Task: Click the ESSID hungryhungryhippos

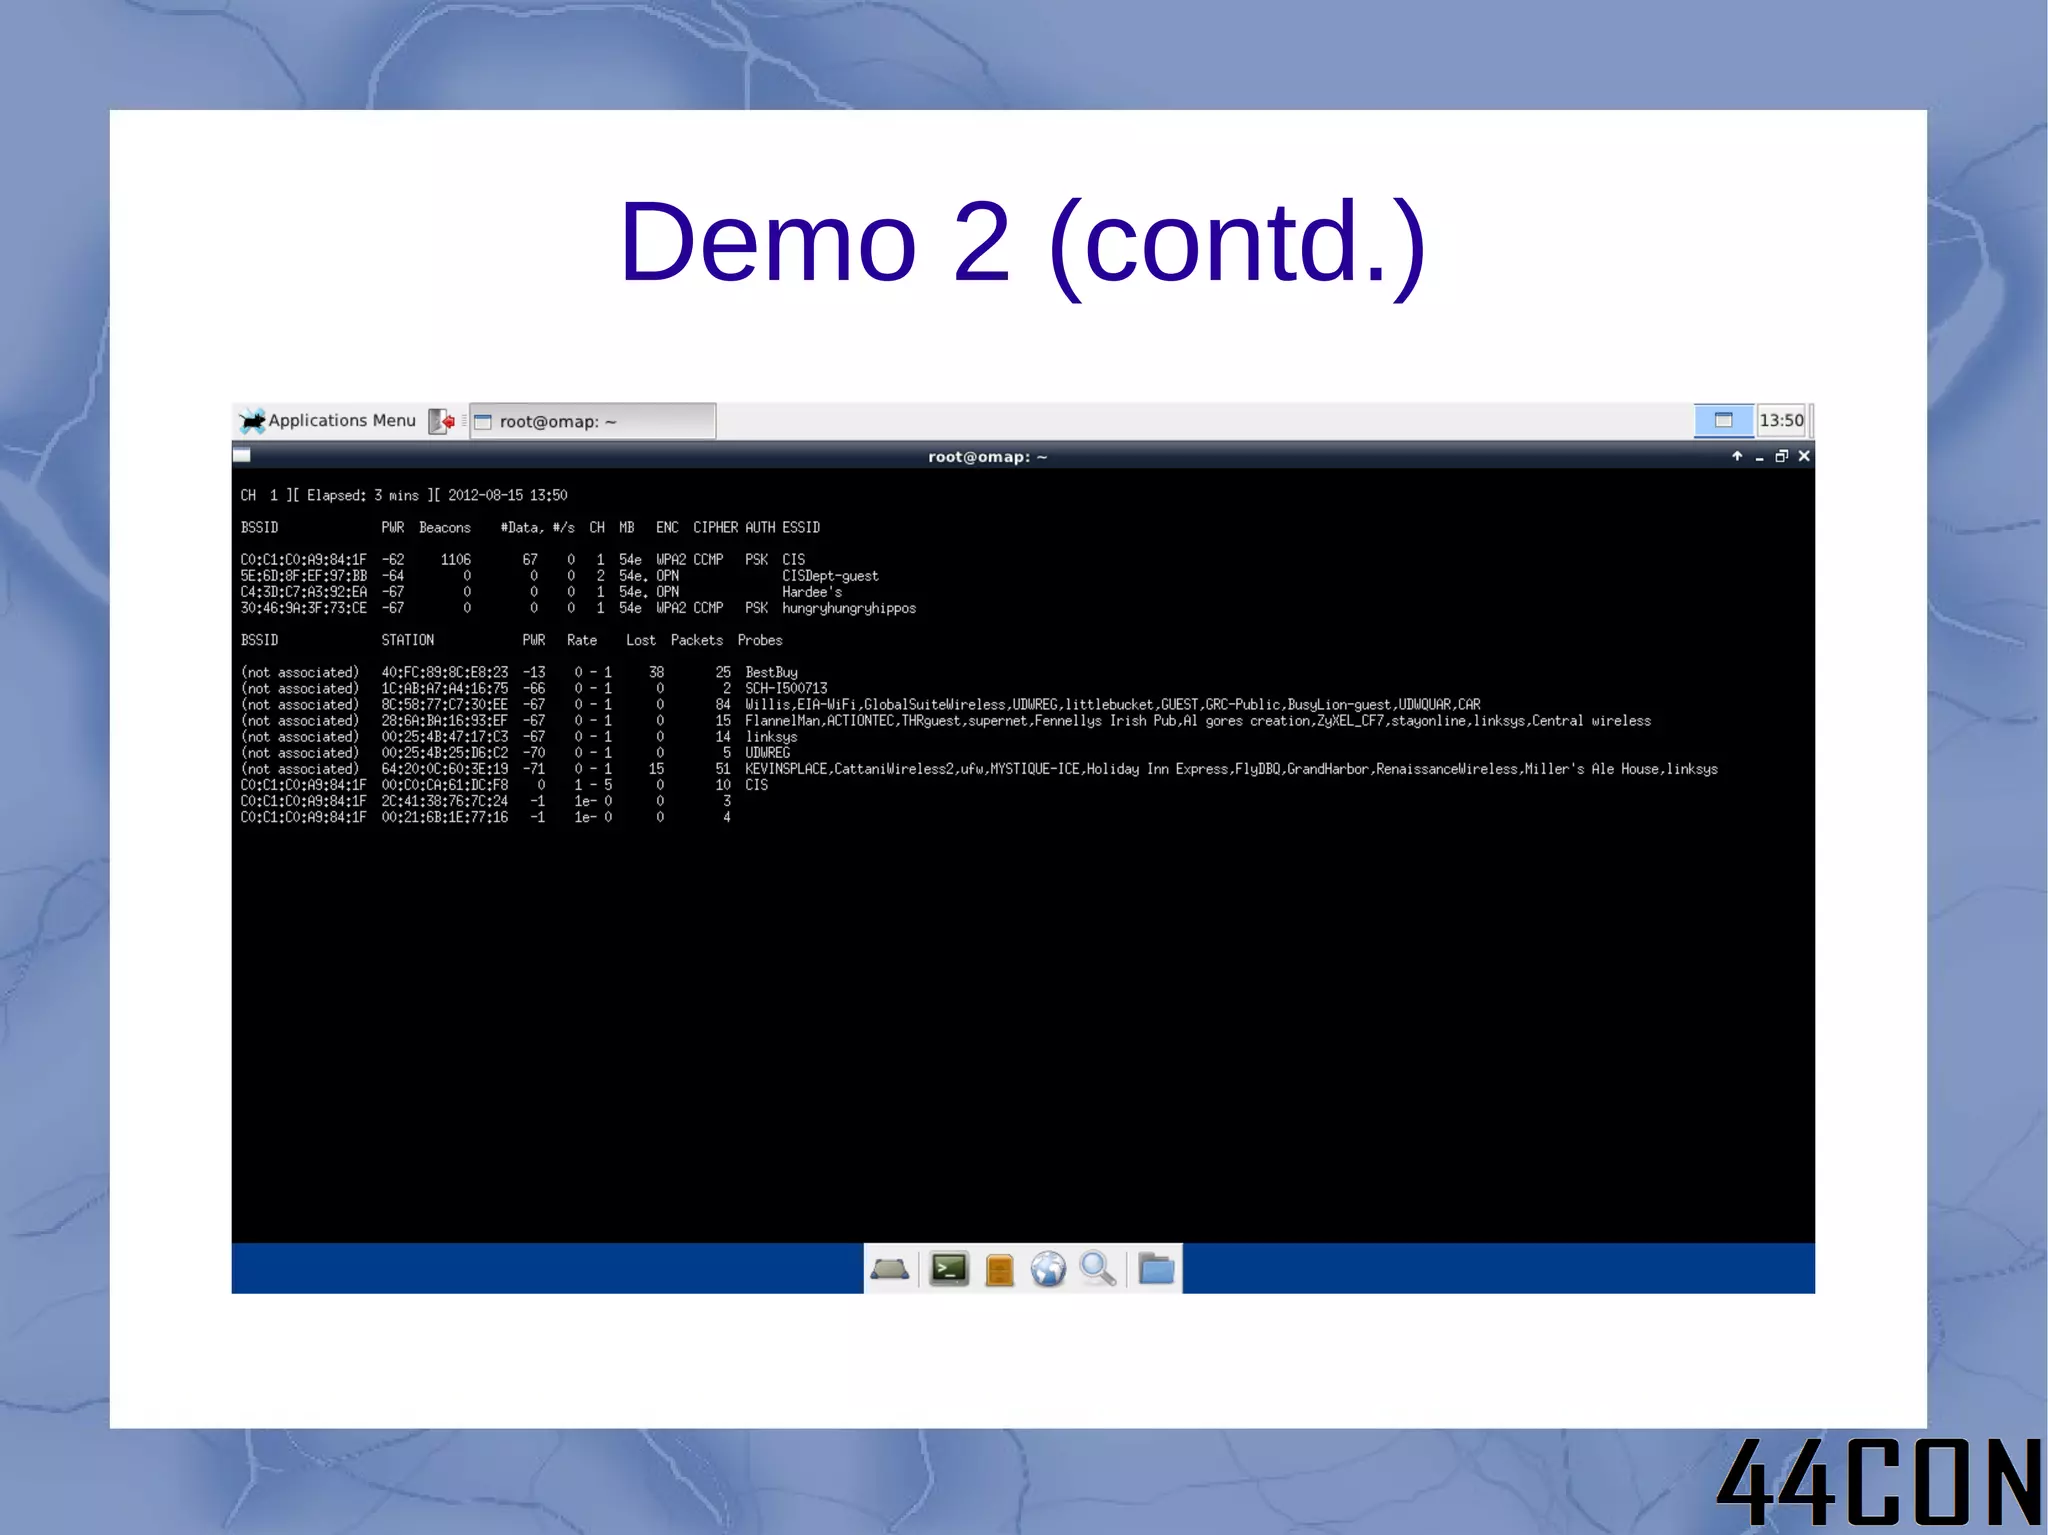Action: click(849, 608)
